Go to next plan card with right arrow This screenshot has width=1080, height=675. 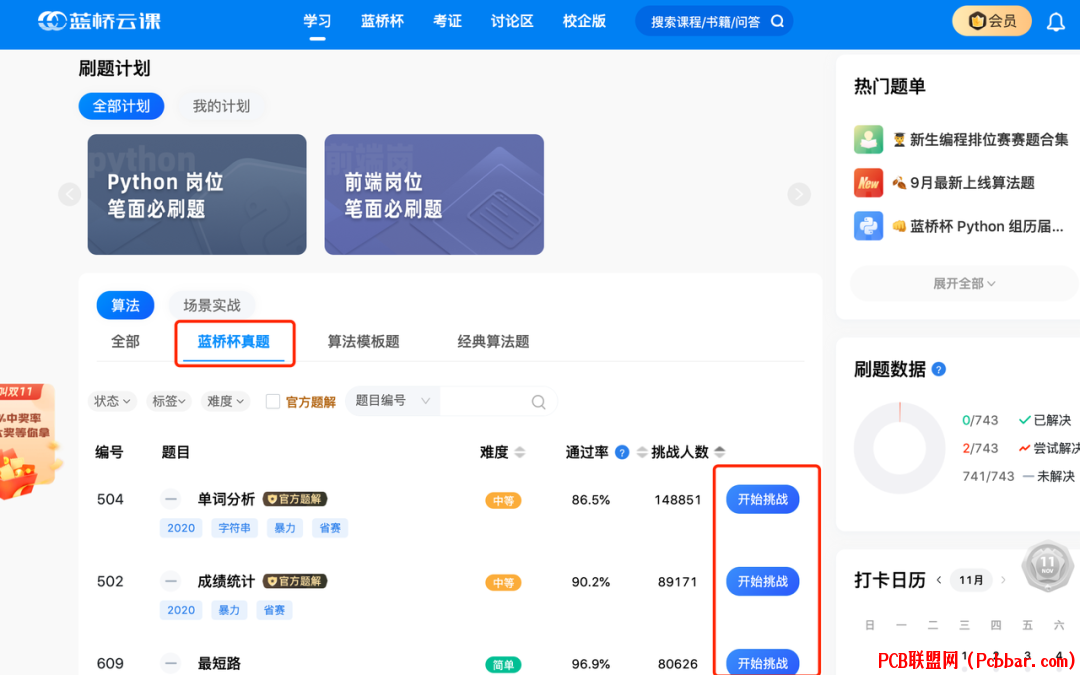[x=799, y=194]
